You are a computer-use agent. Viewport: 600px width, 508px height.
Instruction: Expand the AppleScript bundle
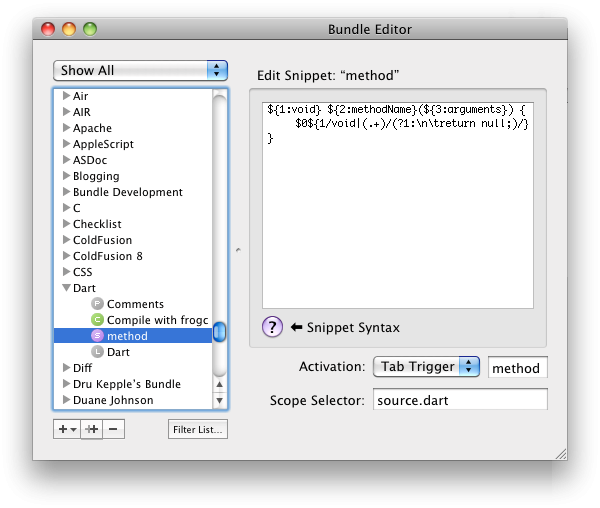66,144
